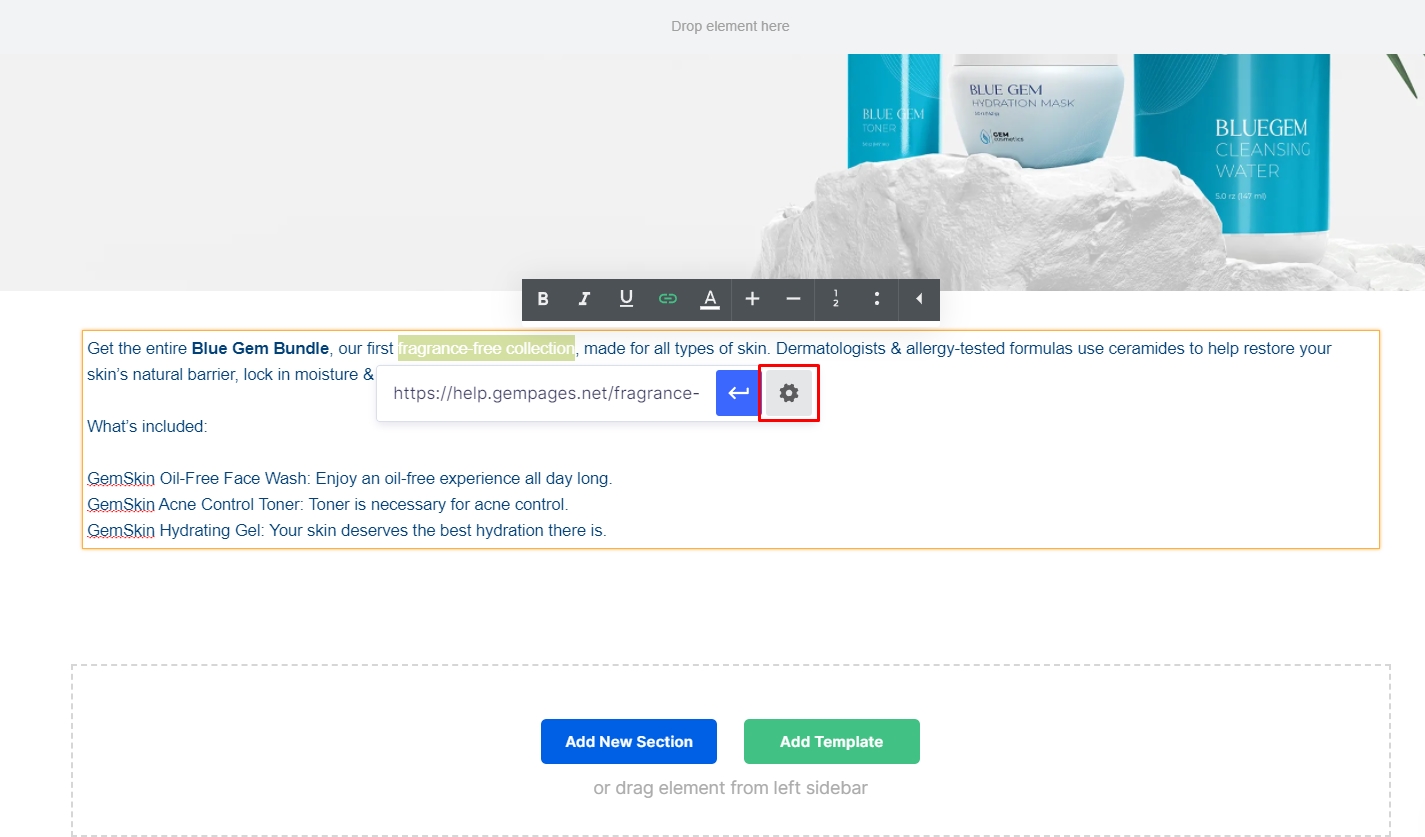Decrease font size with minus icon
This screenshot has width=1425, height=837.
coord(793,299)
